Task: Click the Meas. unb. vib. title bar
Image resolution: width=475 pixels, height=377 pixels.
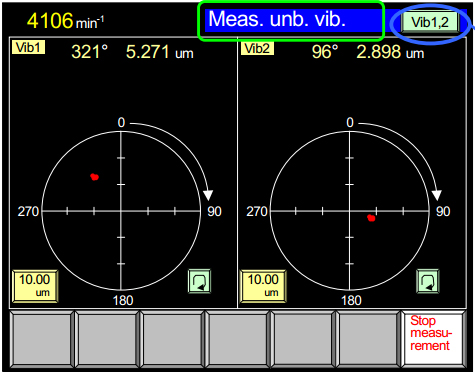Action: point(293,20)
